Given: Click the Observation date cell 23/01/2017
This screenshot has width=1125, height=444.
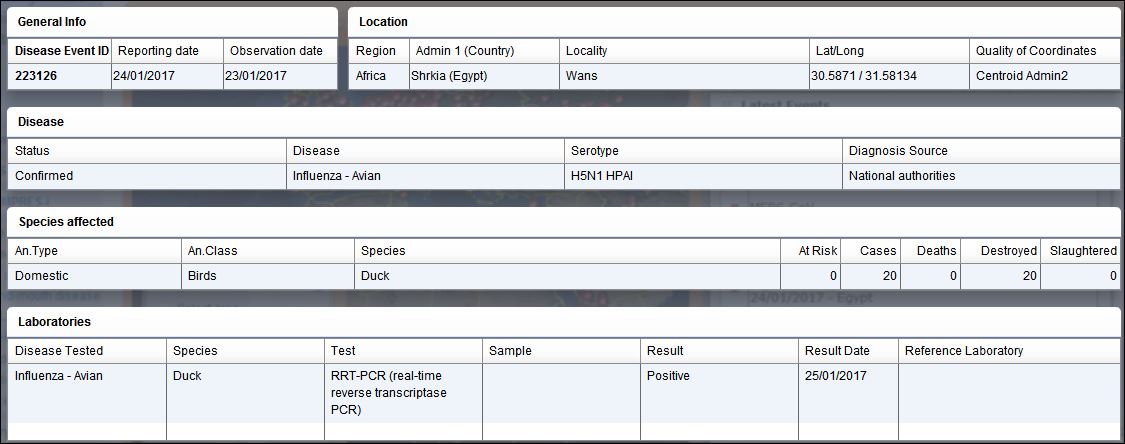Looking at the screenshot, I should [280, 76].
